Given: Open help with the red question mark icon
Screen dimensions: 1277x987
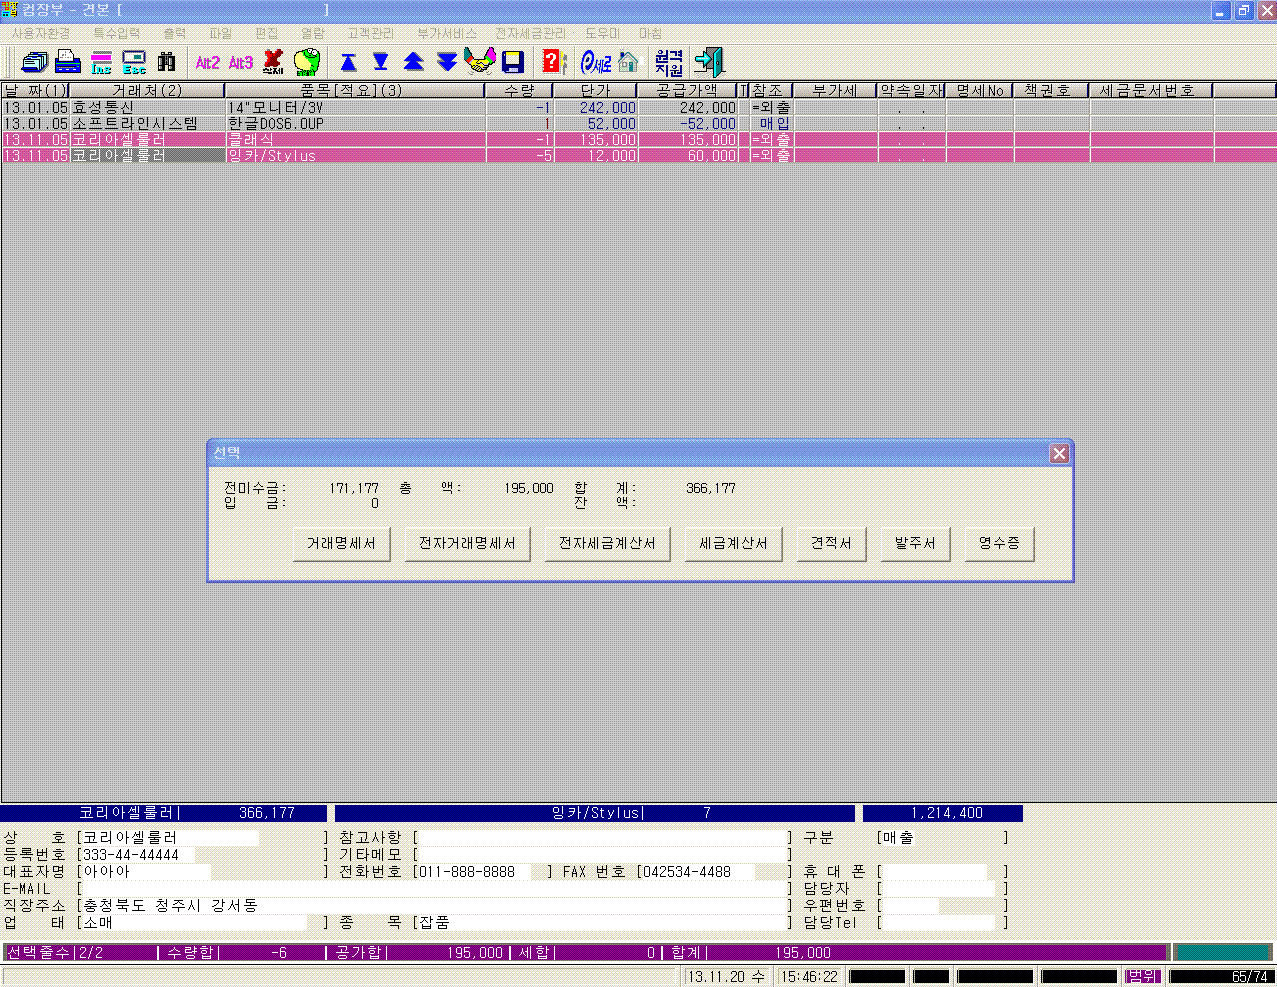Looking at the screenshot, I should (552, 62).
